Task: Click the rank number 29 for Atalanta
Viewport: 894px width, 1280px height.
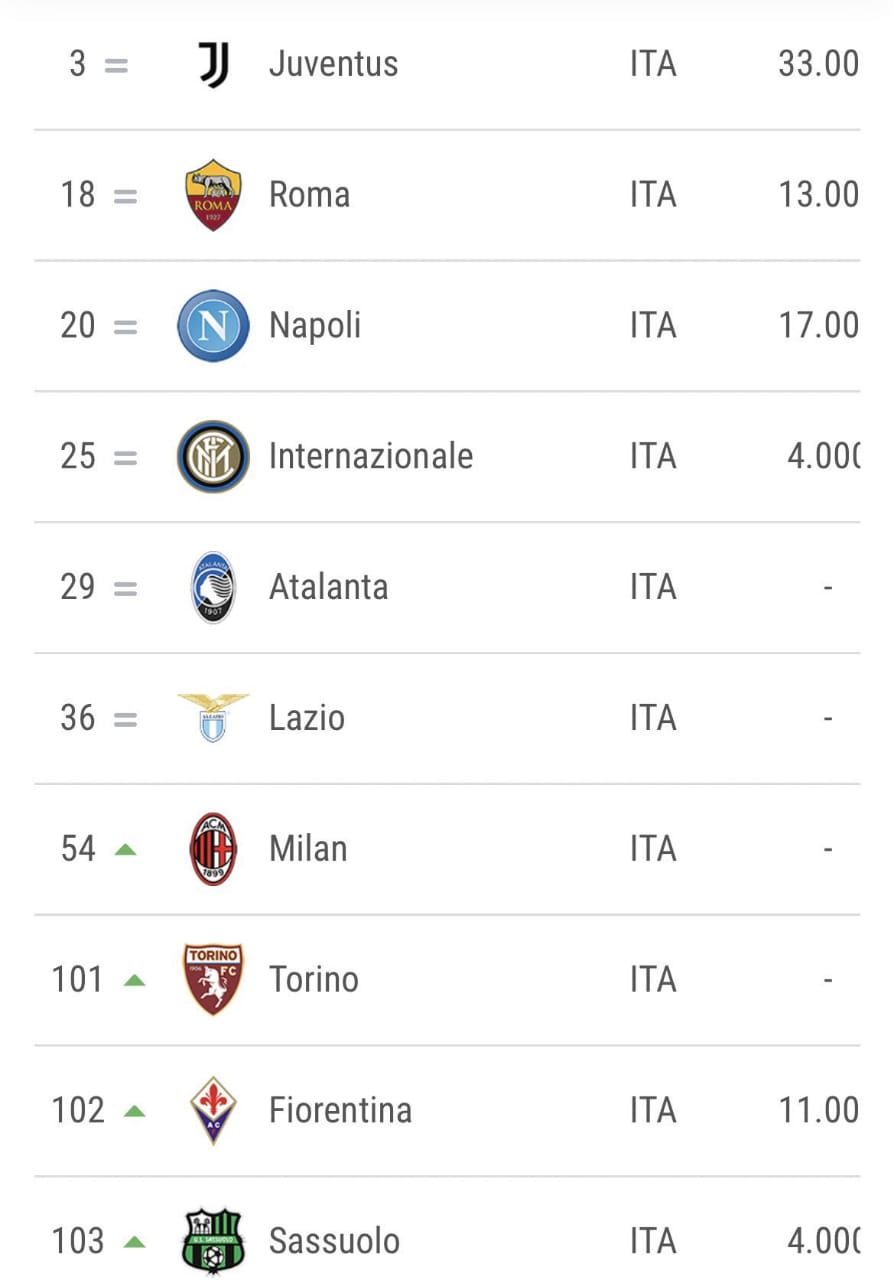Action: (x=78, y=587)
